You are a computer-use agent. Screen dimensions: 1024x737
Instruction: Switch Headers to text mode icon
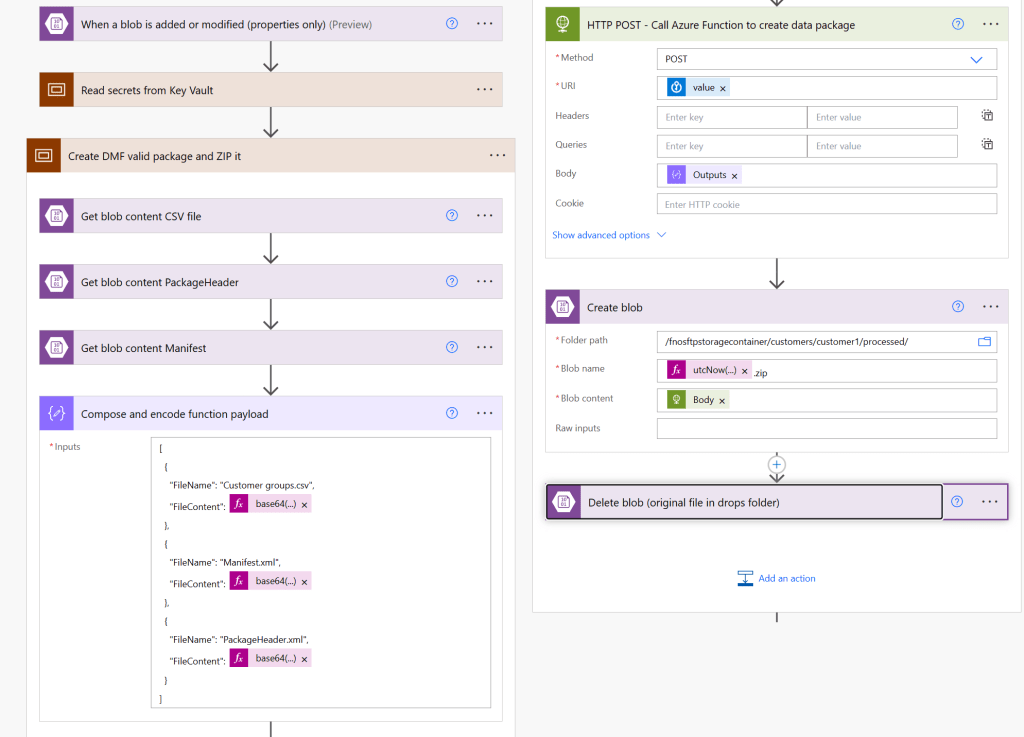click(x=986, y=116)
